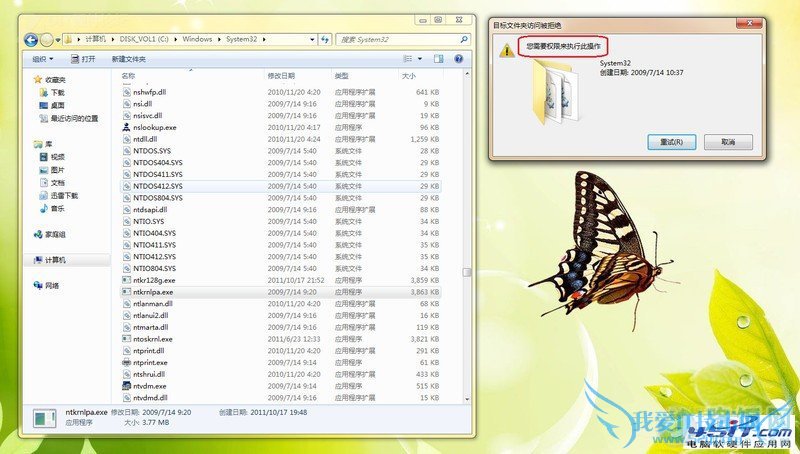Select the ntoskrnl.exe file icon

[x=127, y=339]
